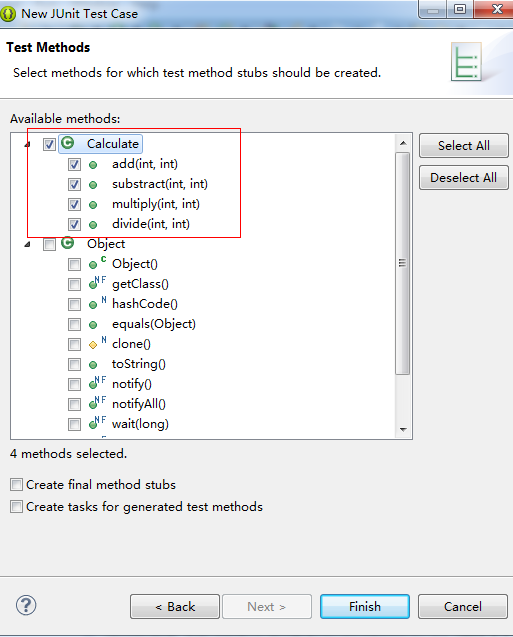The image size is (513, 637).
Task: Select the equals(Object) row text
Action: point(154,324)
